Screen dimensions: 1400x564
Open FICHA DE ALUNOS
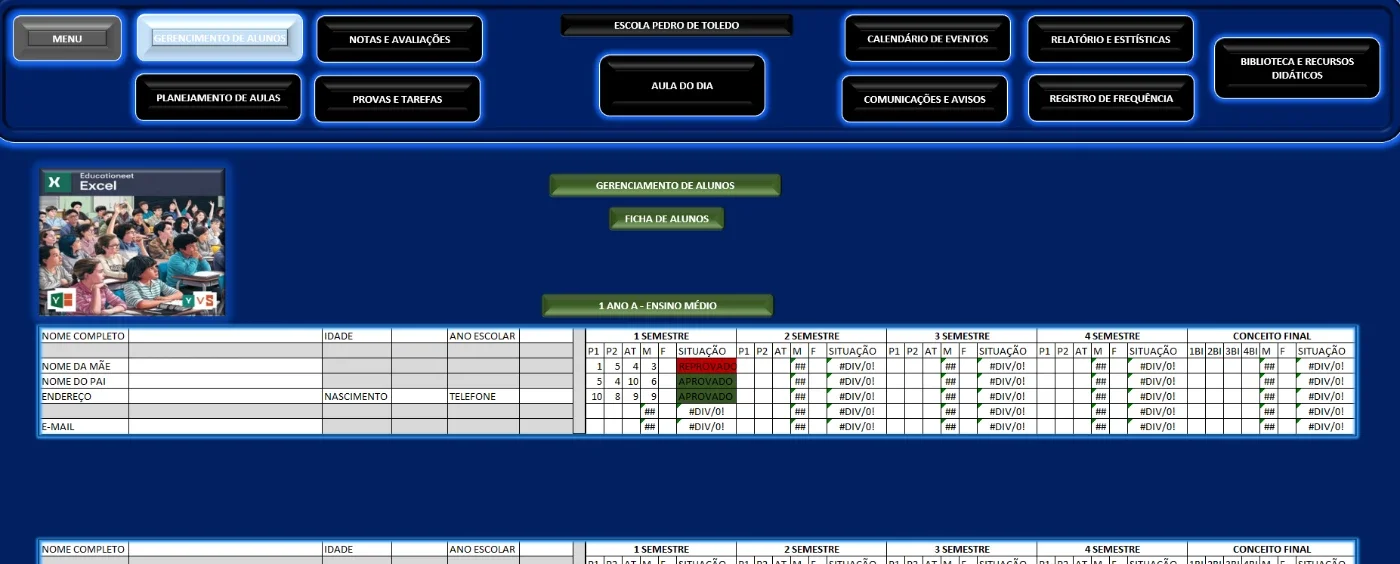click(667, 218)
